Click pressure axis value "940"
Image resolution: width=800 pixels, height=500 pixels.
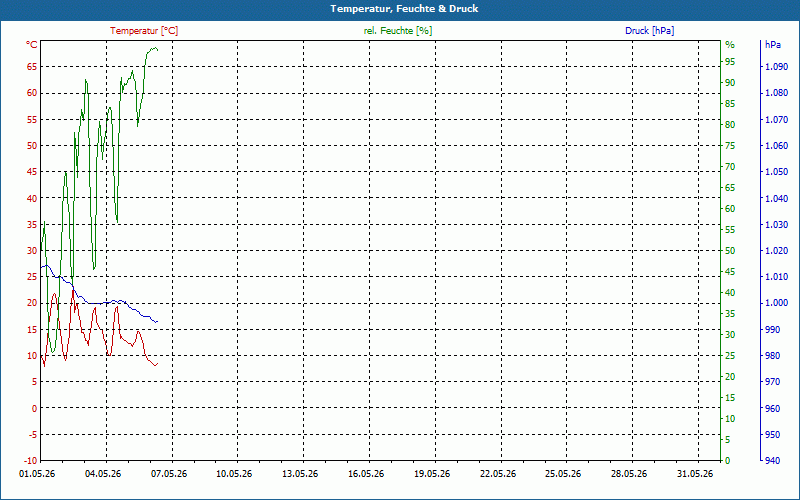(x=772, y=461)
